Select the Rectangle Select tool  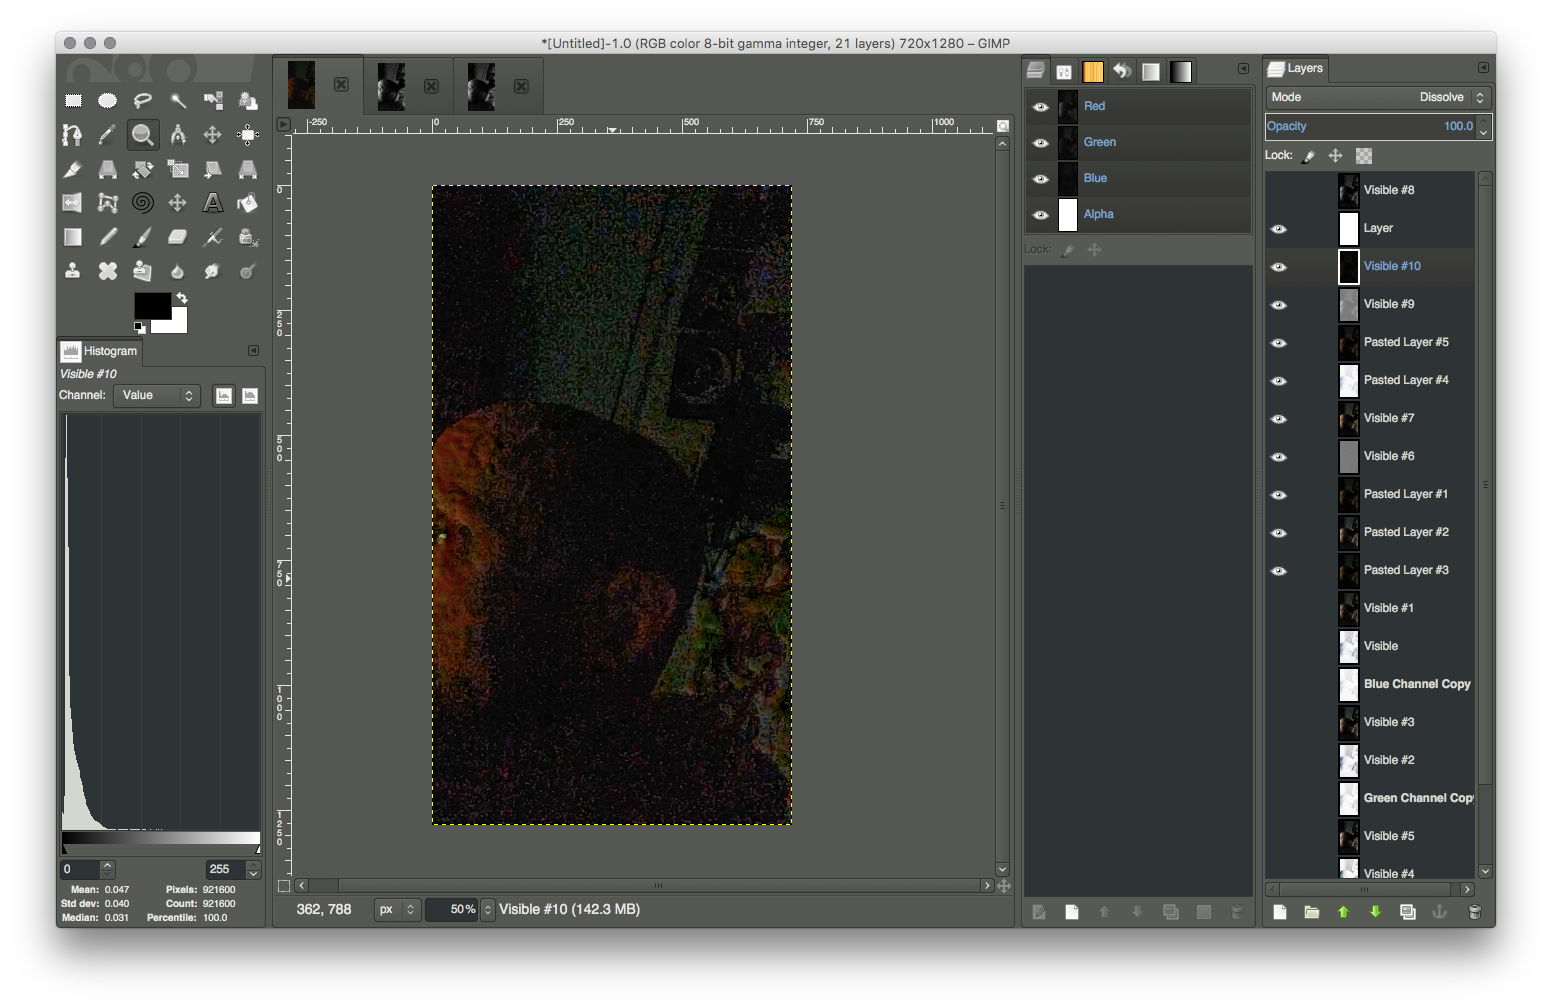click(73, 100)
